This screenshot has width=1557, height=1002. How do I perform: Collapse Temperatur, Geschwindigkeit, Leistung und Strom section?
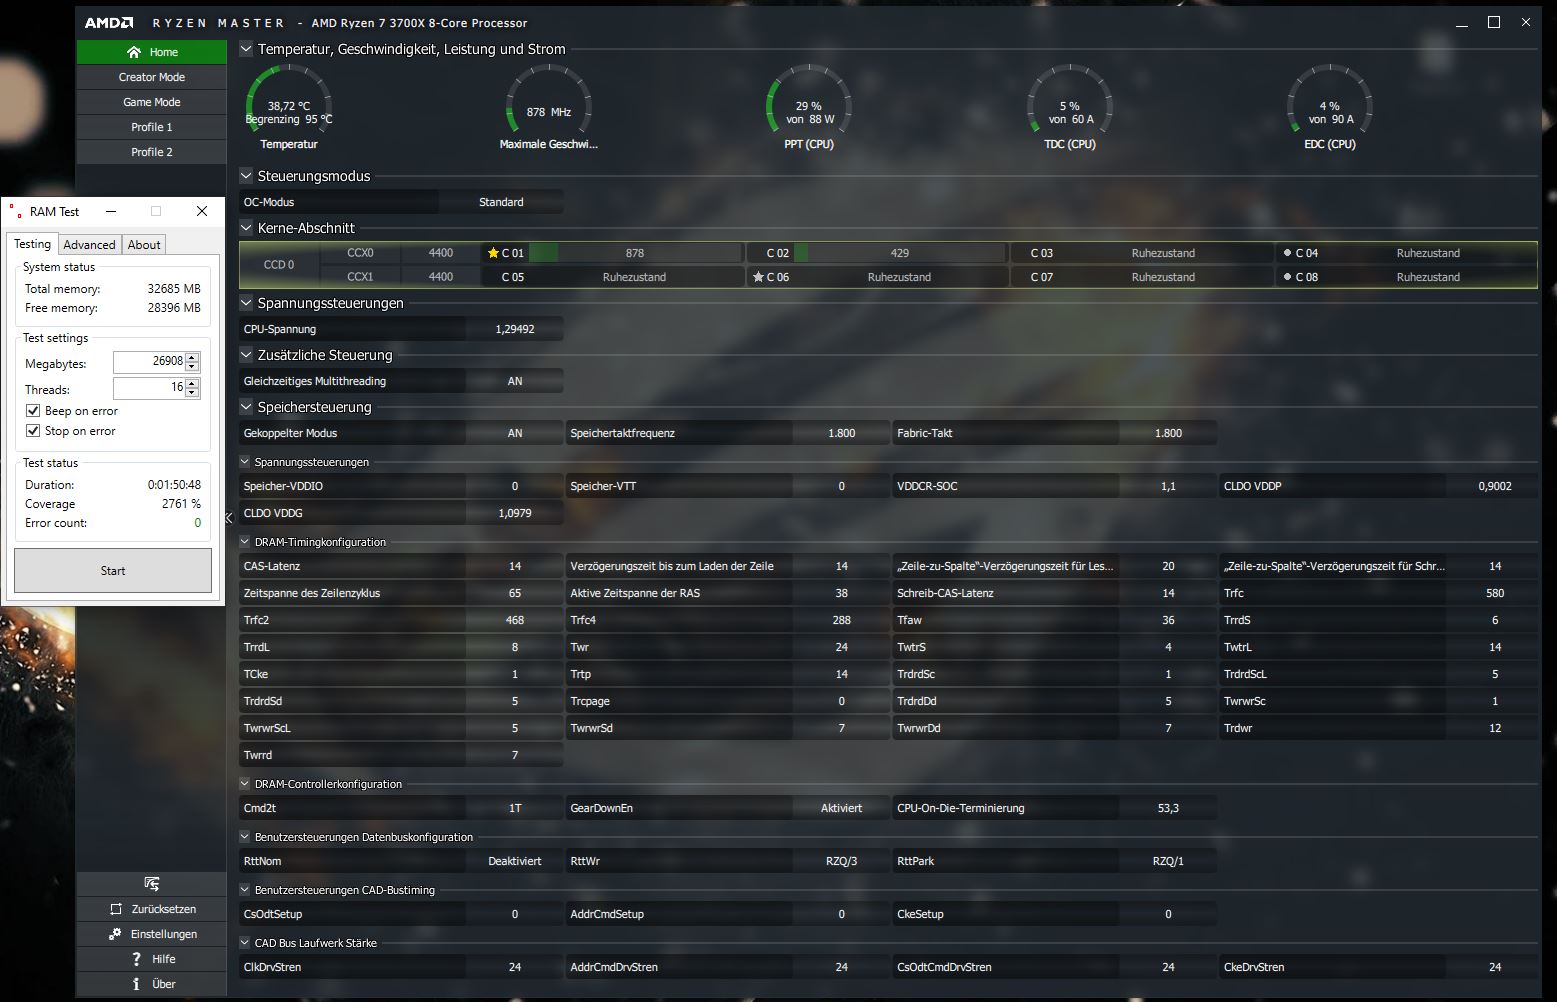click(246, 49)
